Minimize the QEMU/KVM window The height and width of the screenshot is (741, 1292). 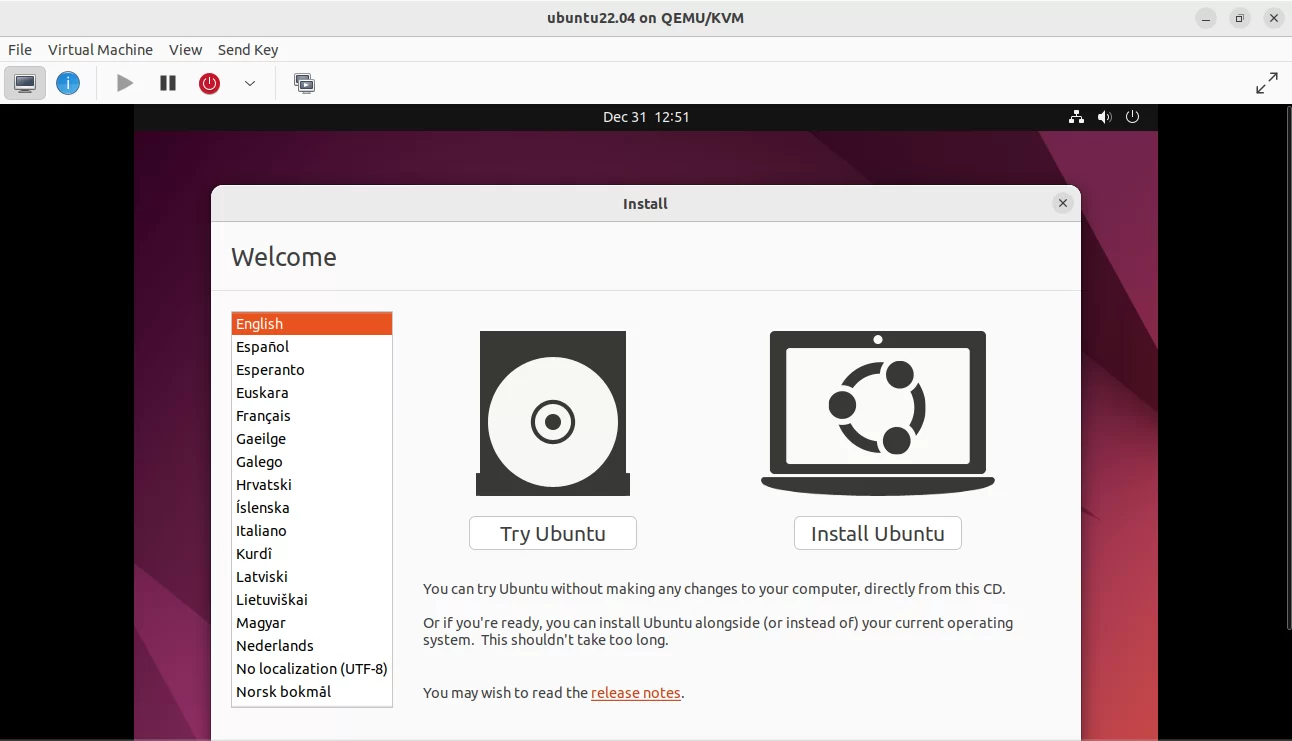pyautogui.click(x=1206, y=18)
